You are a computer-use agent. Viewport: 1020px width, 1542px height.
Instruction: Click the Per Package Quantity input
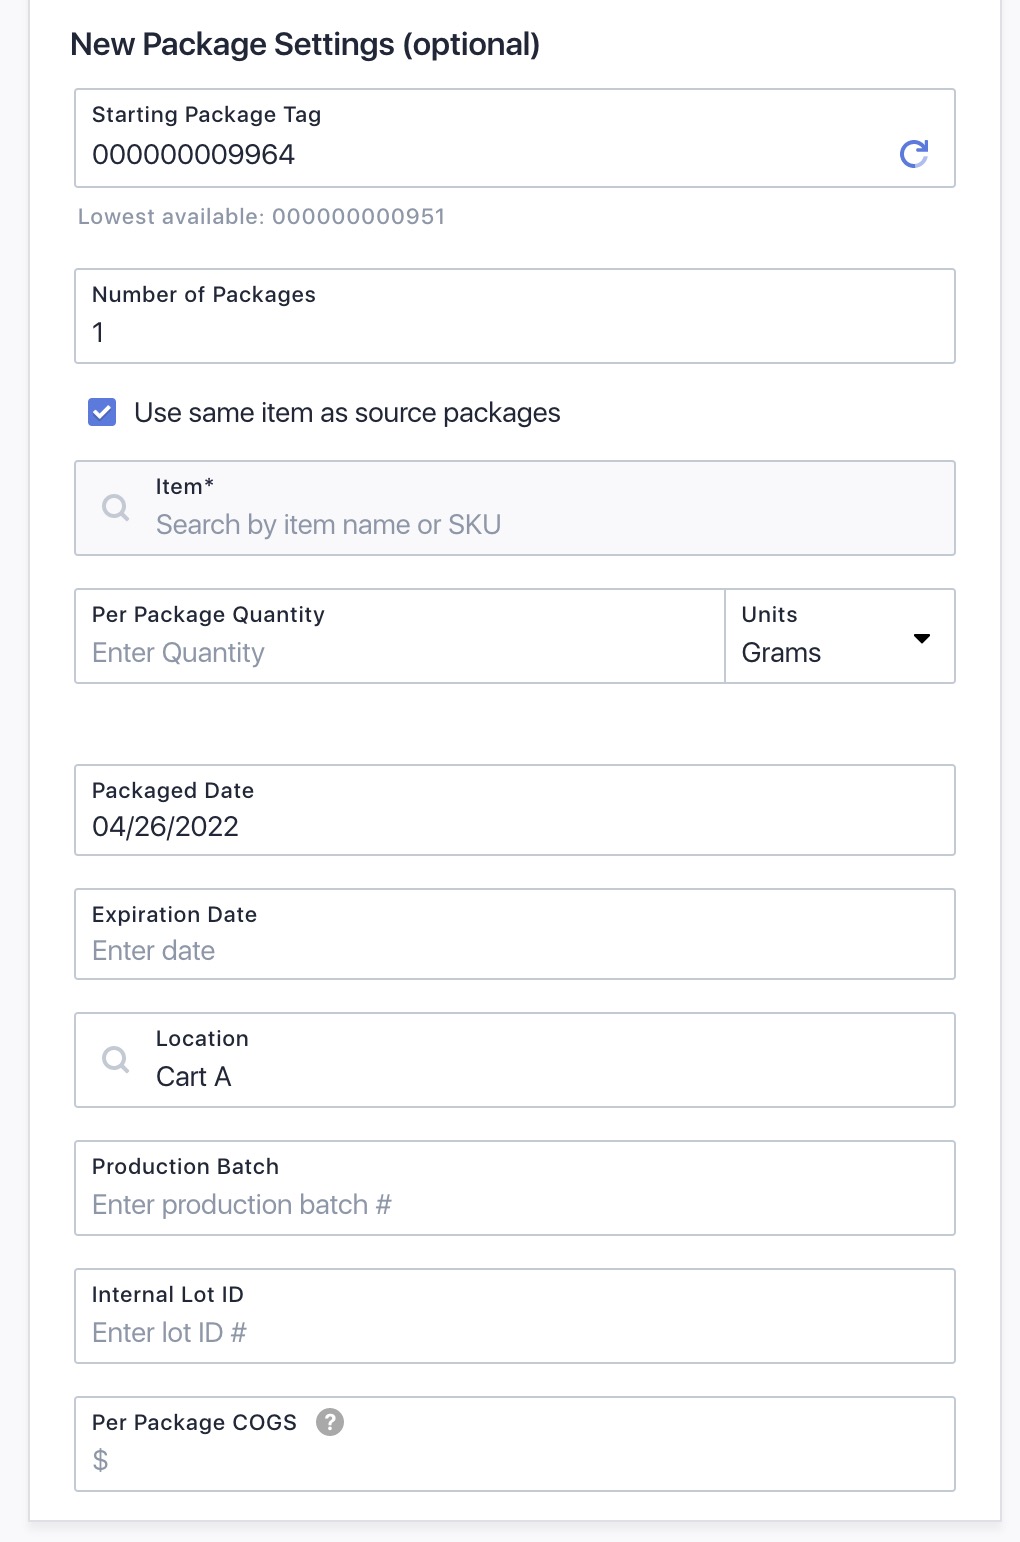click(400, 636)
